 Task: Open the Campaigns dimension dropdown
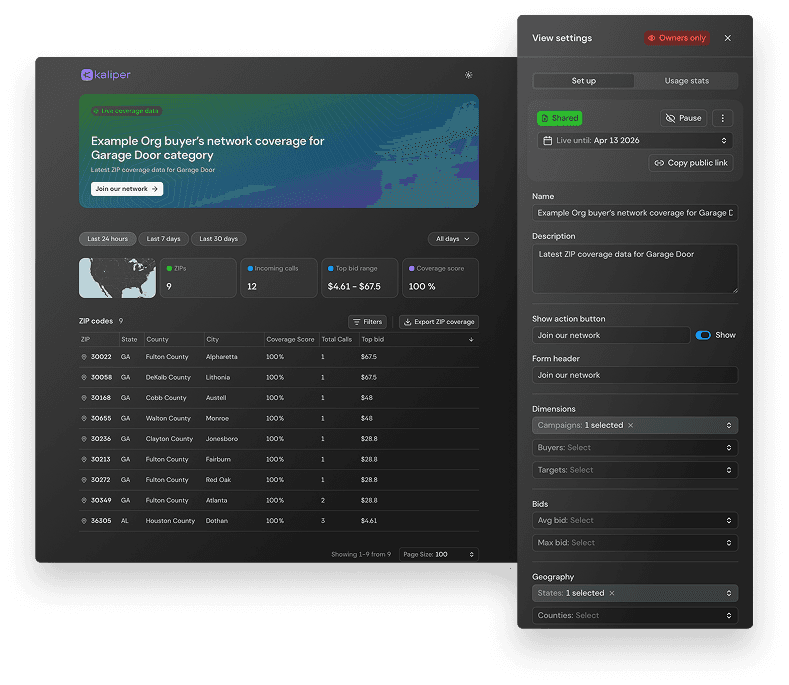(x=635, y=425)
